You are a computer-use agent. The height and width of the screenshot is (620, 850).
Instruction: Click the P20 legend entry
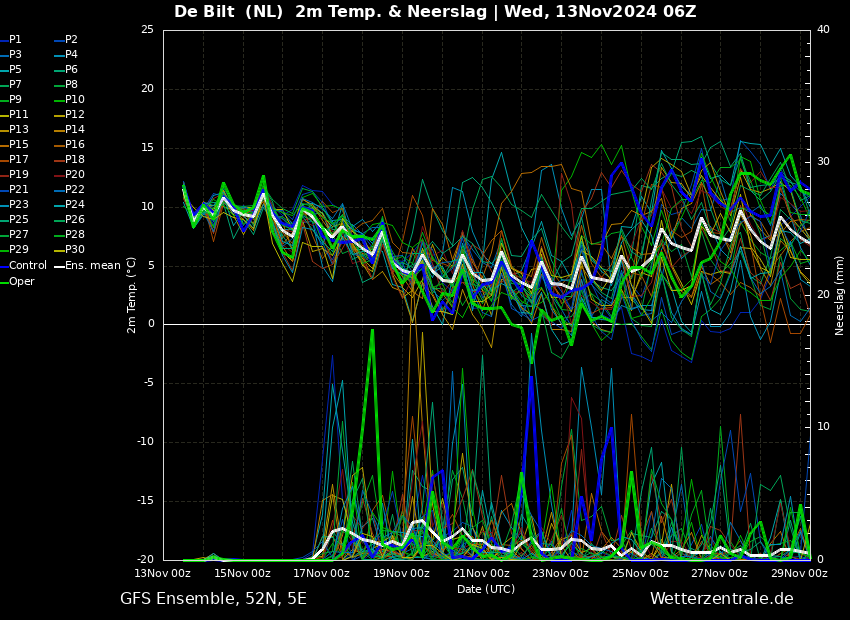(74, 175)
